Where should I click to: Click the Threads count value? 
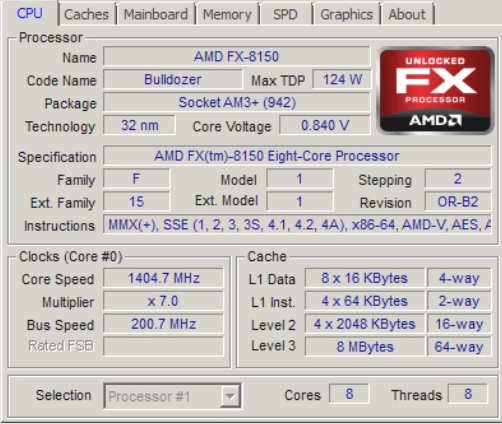[x=468, y=394]
